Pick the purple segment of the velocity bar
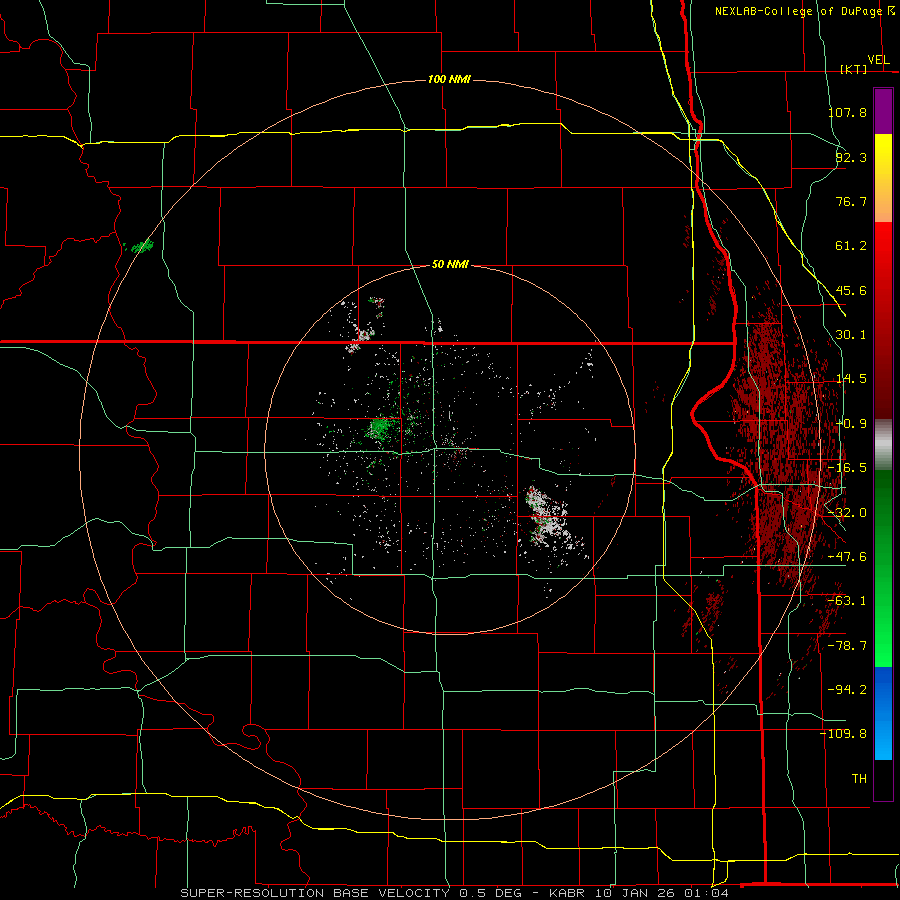The image size is (900, 900). [883, 111]
